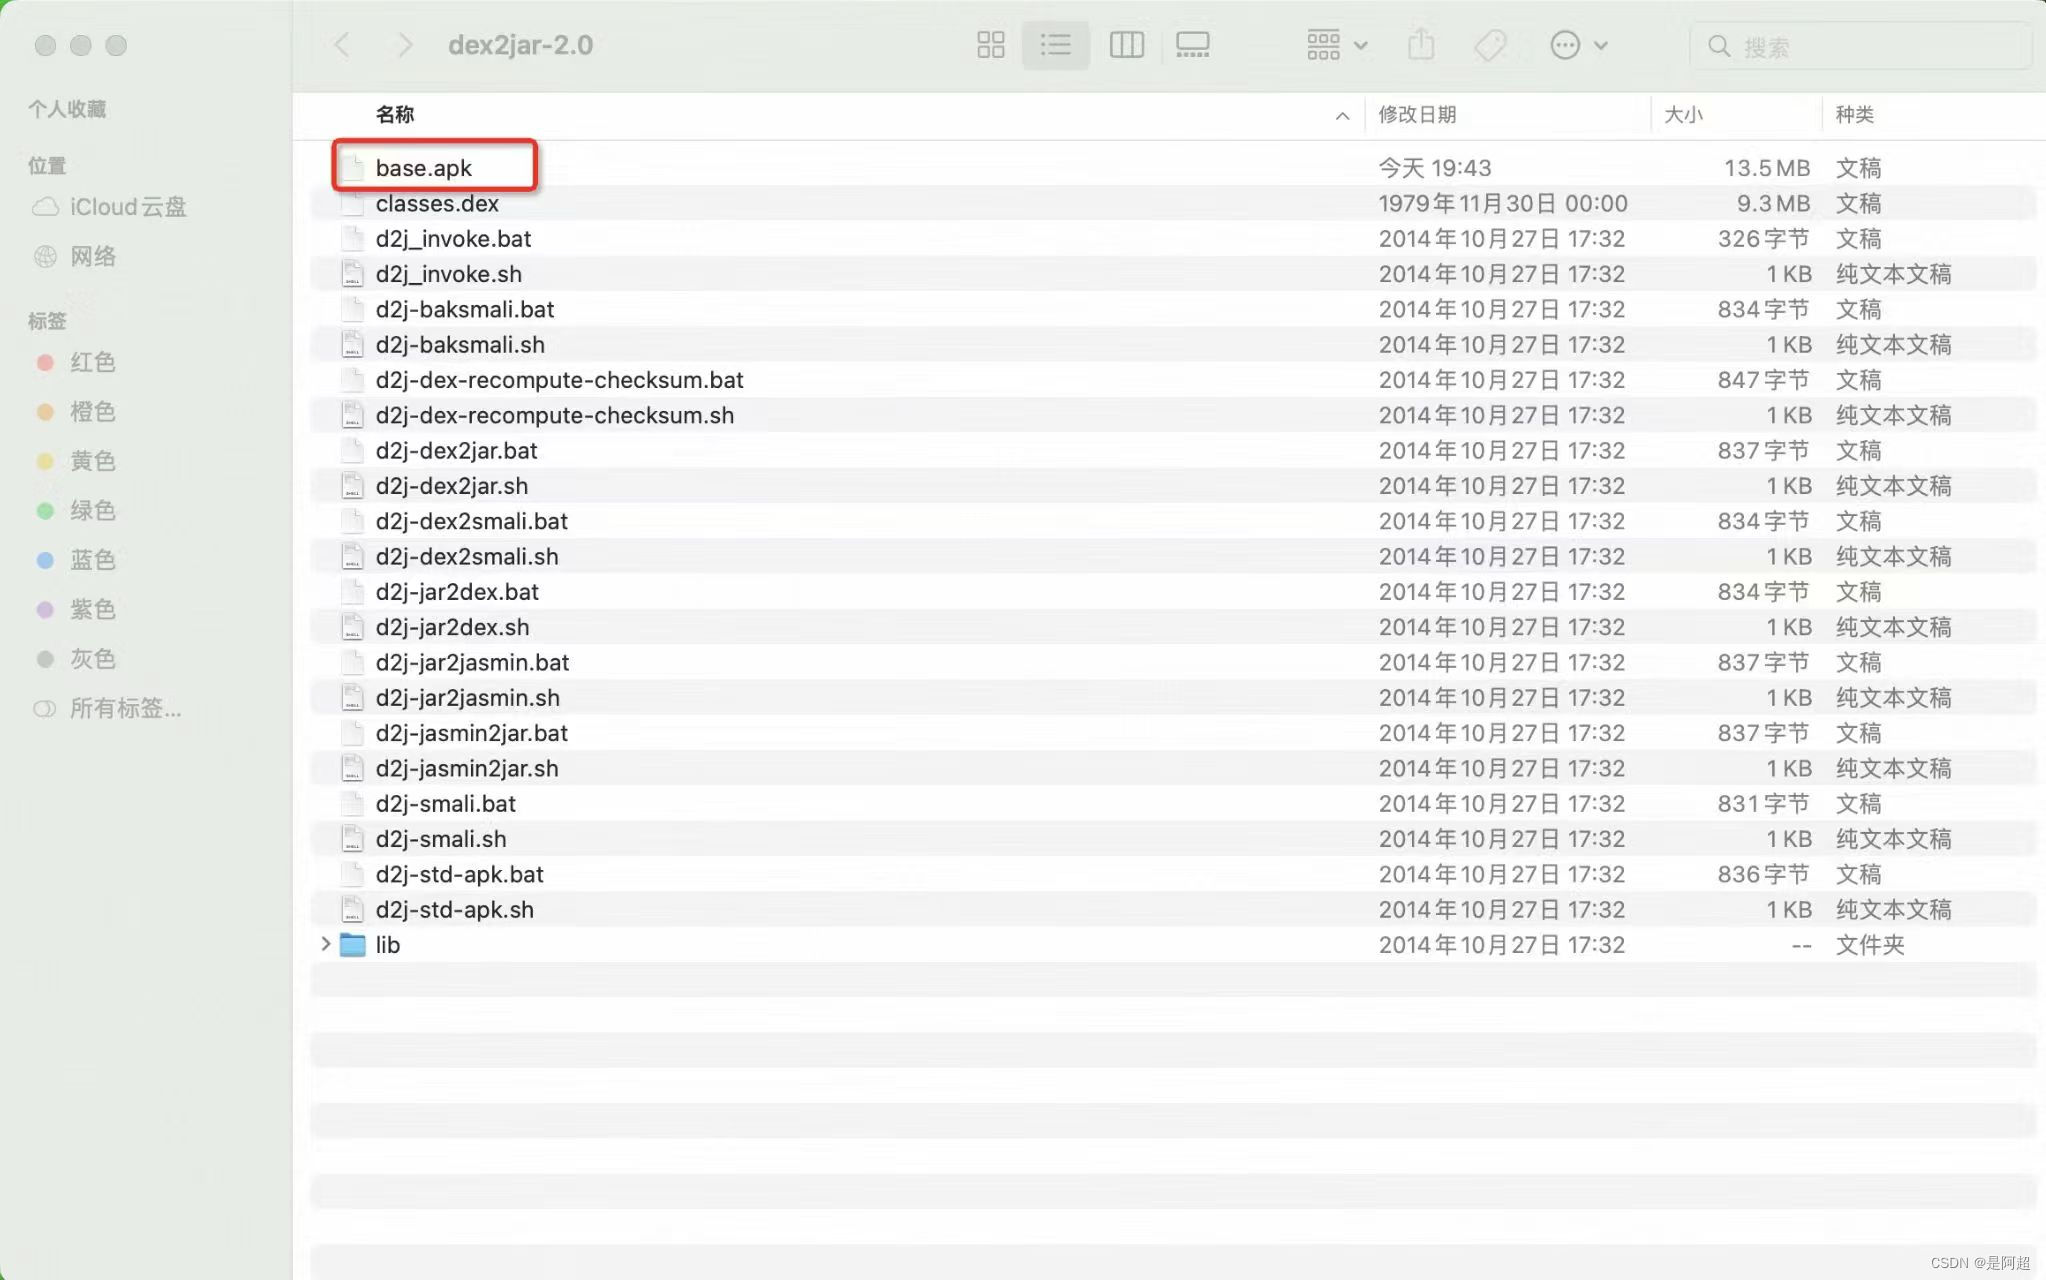Select the 绿色 tag

(75, 510)
